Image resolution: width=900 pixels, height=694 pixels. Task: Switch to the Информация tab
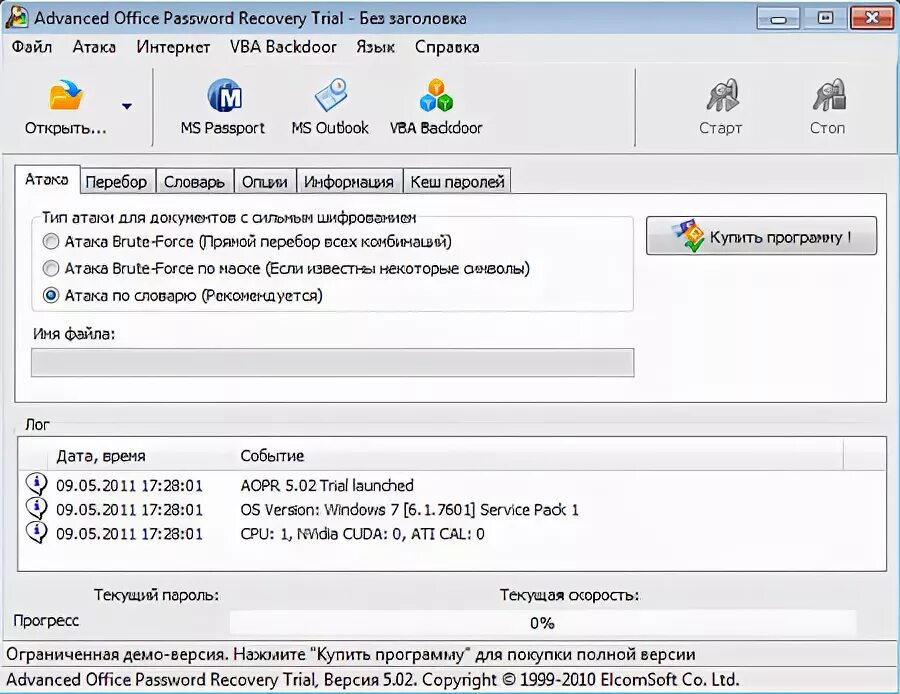(x=349, y=182)
